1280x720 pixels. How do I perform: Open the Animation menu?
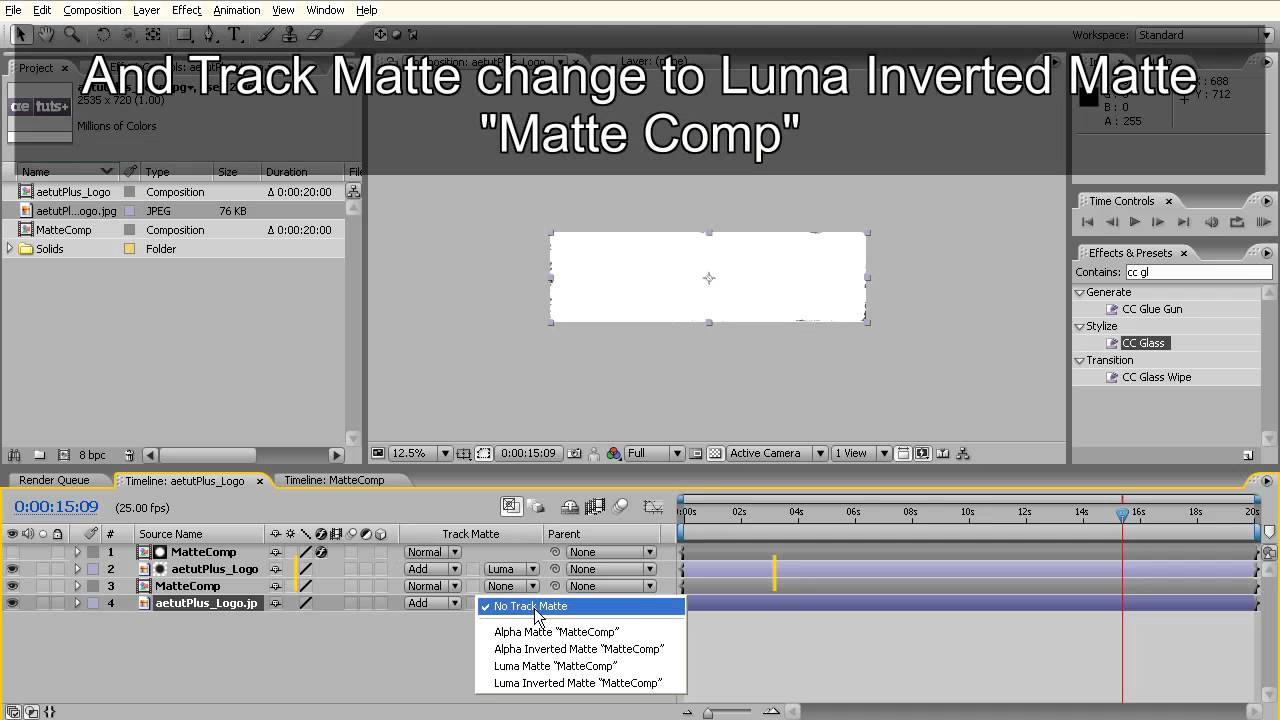tap(237, 10)
